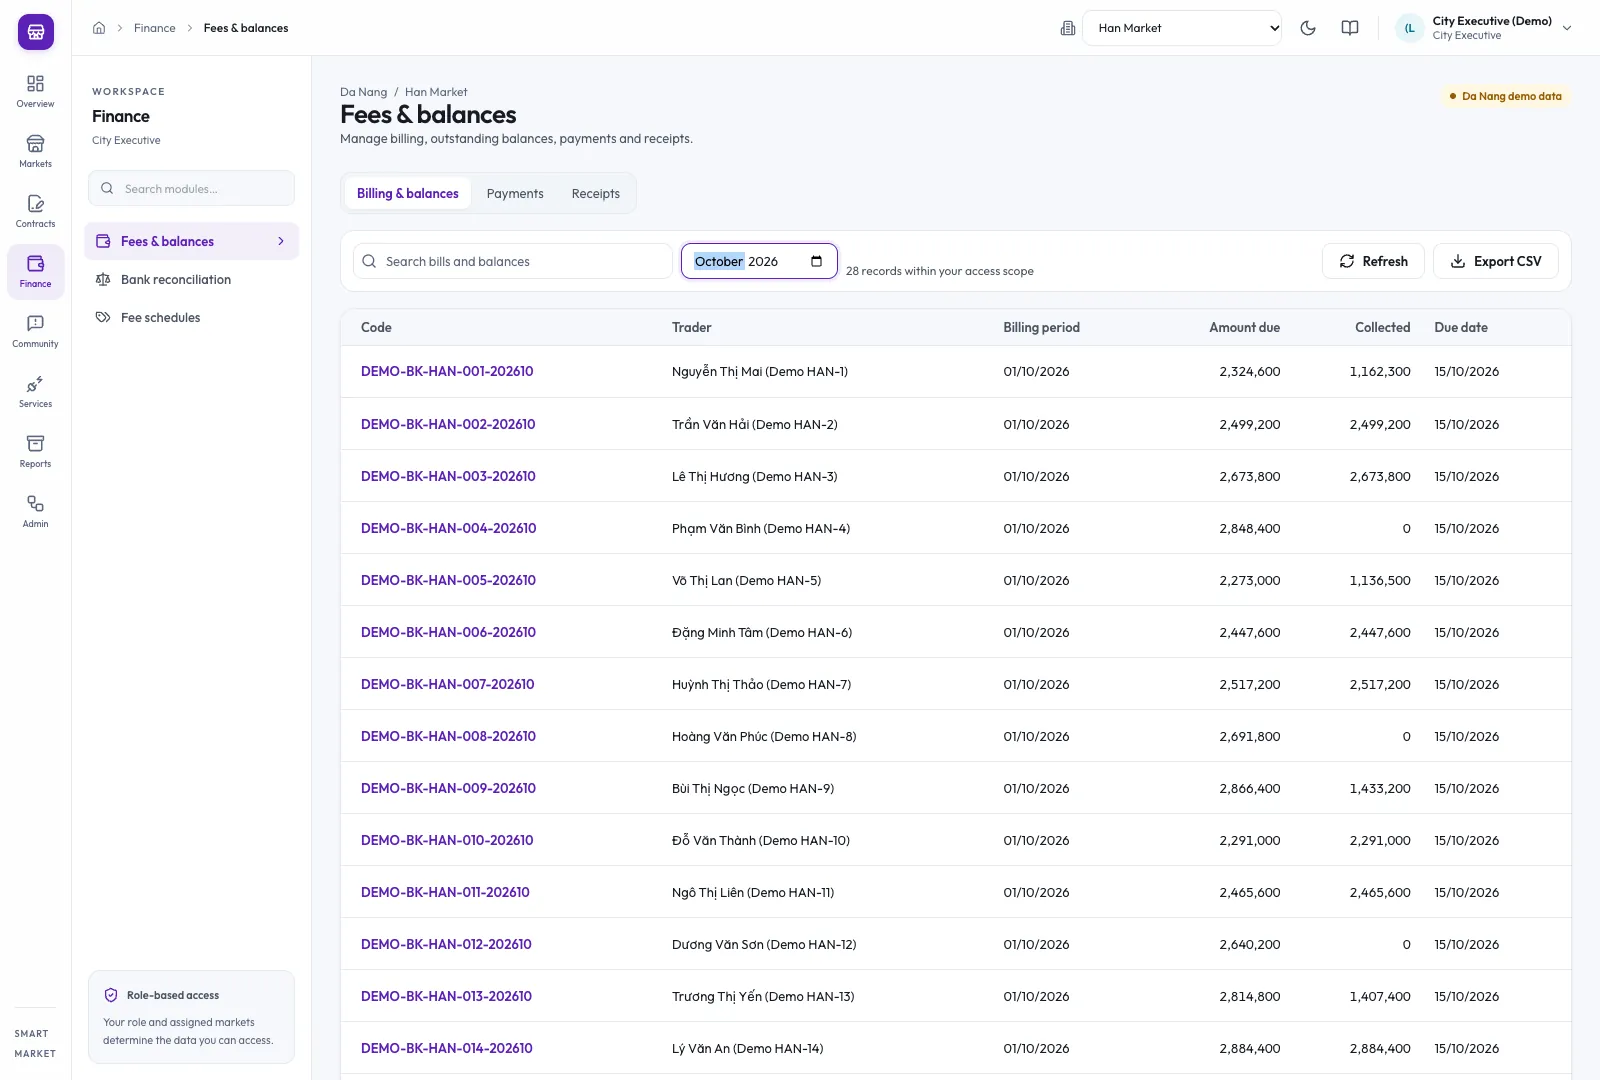Click the October 2026 month field
Image resolution: width=1600 pixels, height=1080 pixels.
(x=759, y=261)
